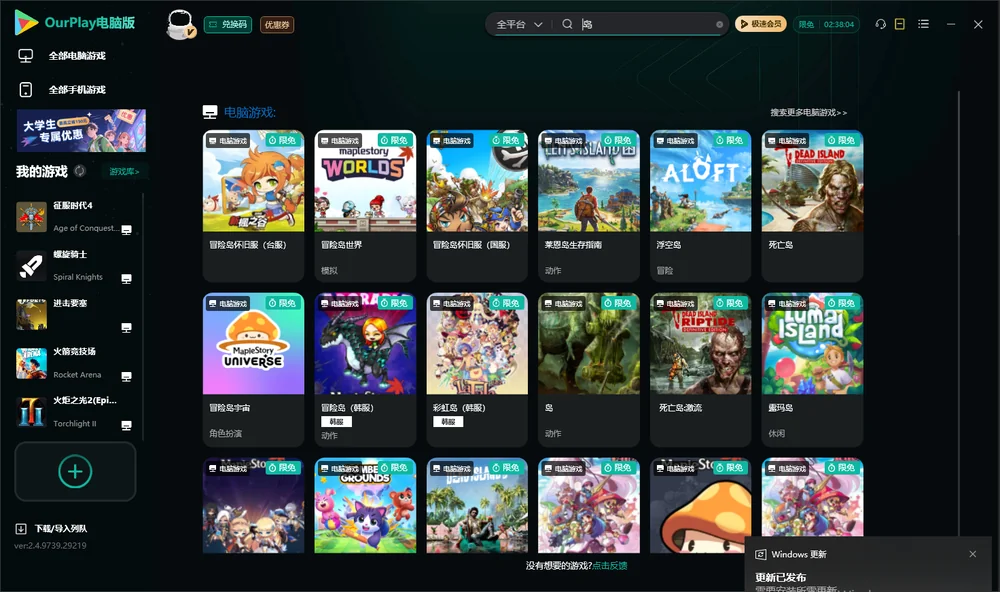Open the 下载/导入列队 download queue
The width and height of the screenshot is (1000, 592).
pyautogui.click(x=61, y=529)
